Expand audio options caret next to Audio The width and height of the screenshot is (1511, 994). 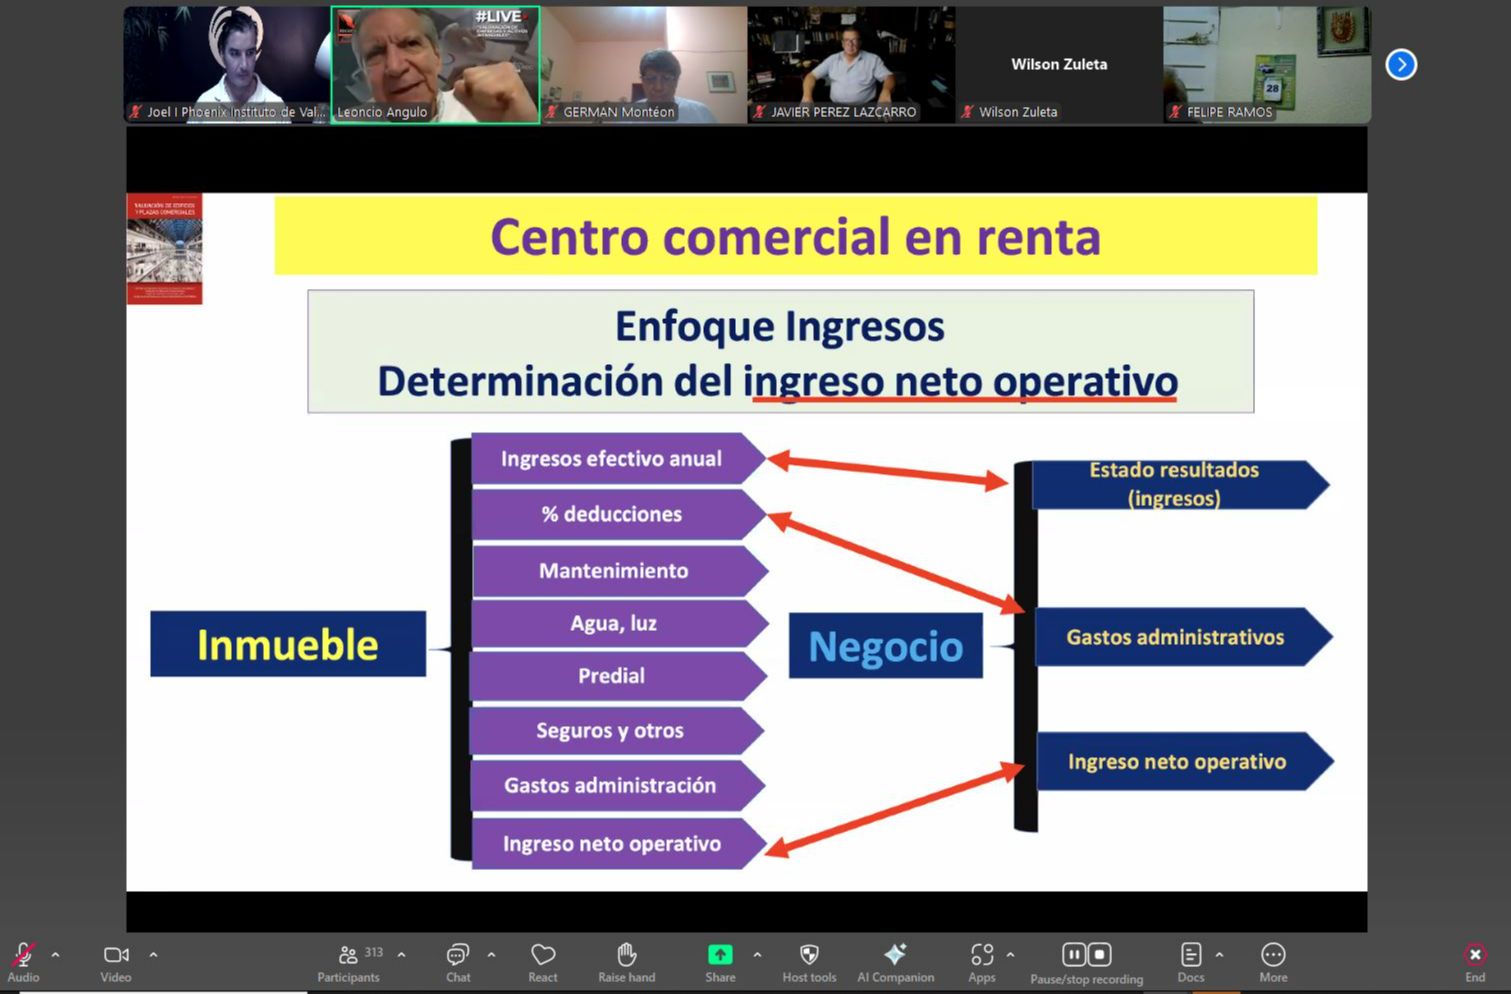pos(55,955)
